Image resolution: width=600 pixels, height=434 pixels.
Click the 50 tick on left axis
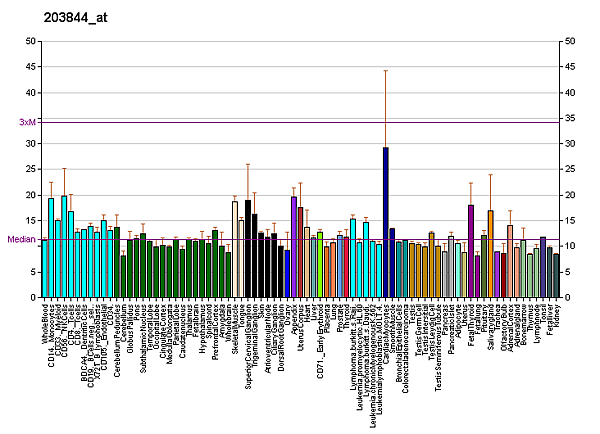(x=31, y=41)
